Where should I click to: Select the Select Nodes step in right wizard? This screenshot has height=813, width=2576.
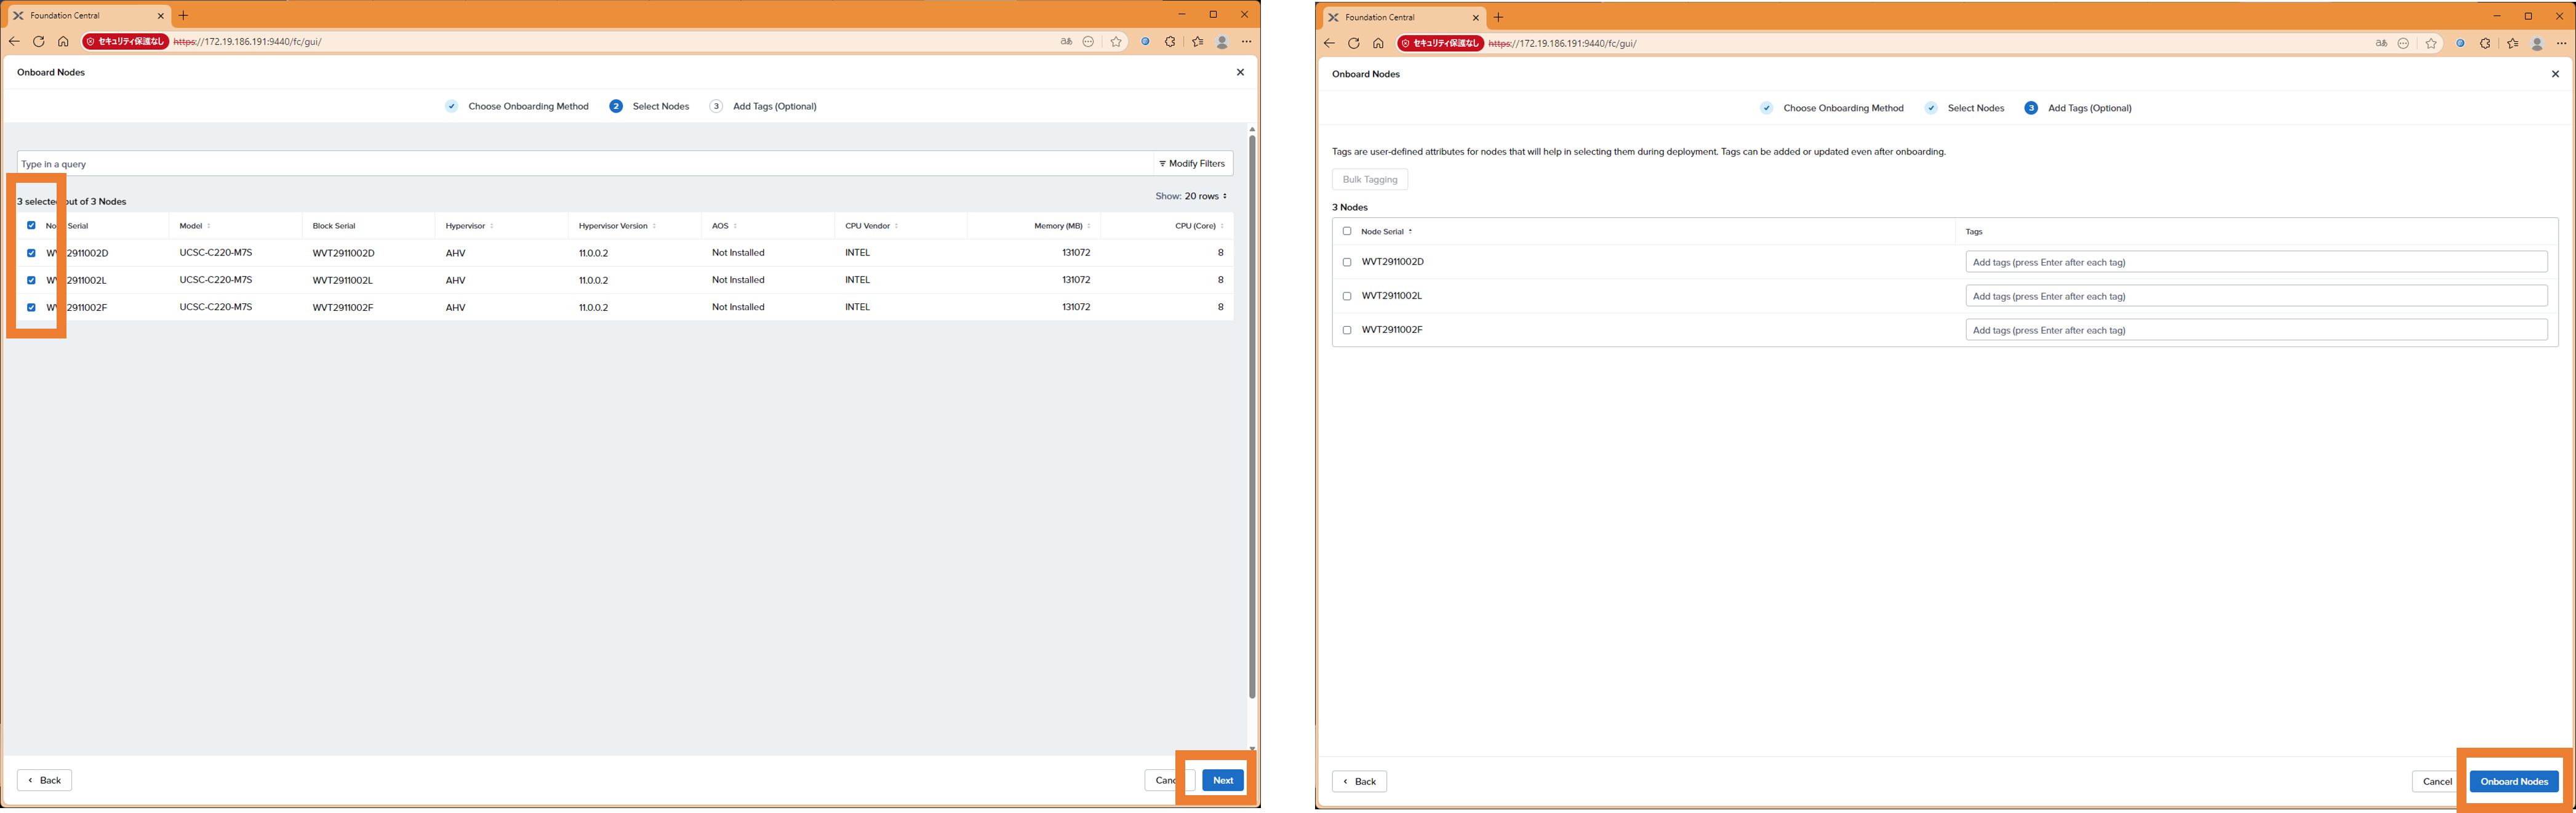pos(1975,108)
